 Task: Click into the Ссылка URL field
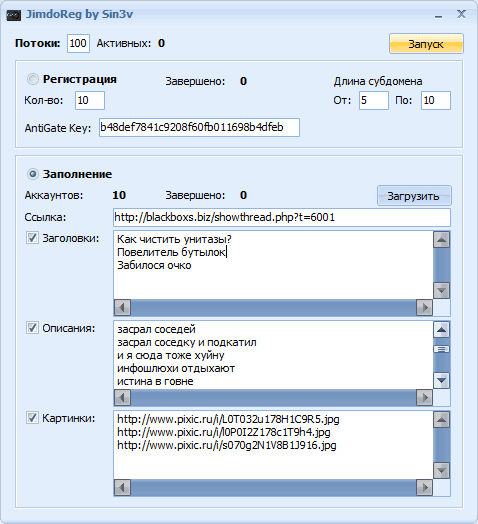coord(282,218)
